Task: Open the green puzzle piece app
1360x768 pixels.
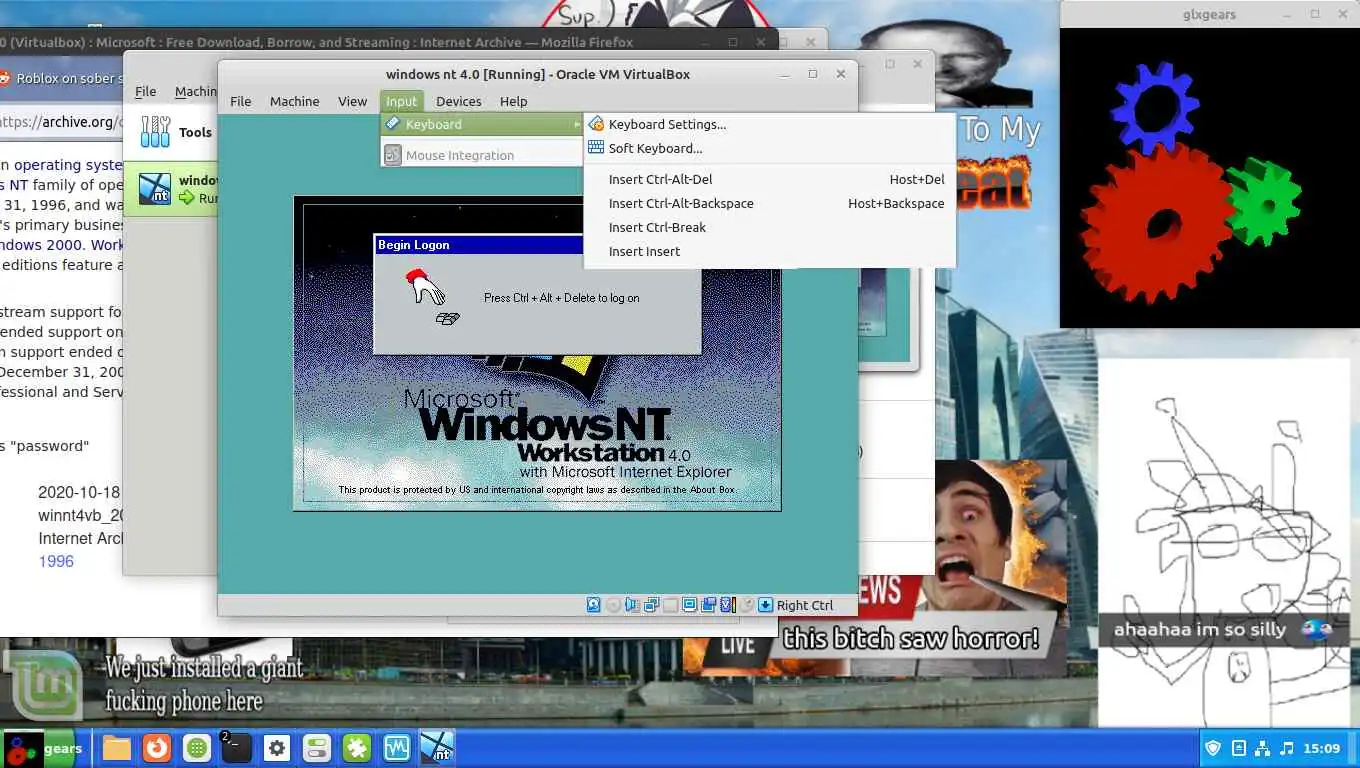Action: click(357, 748)
